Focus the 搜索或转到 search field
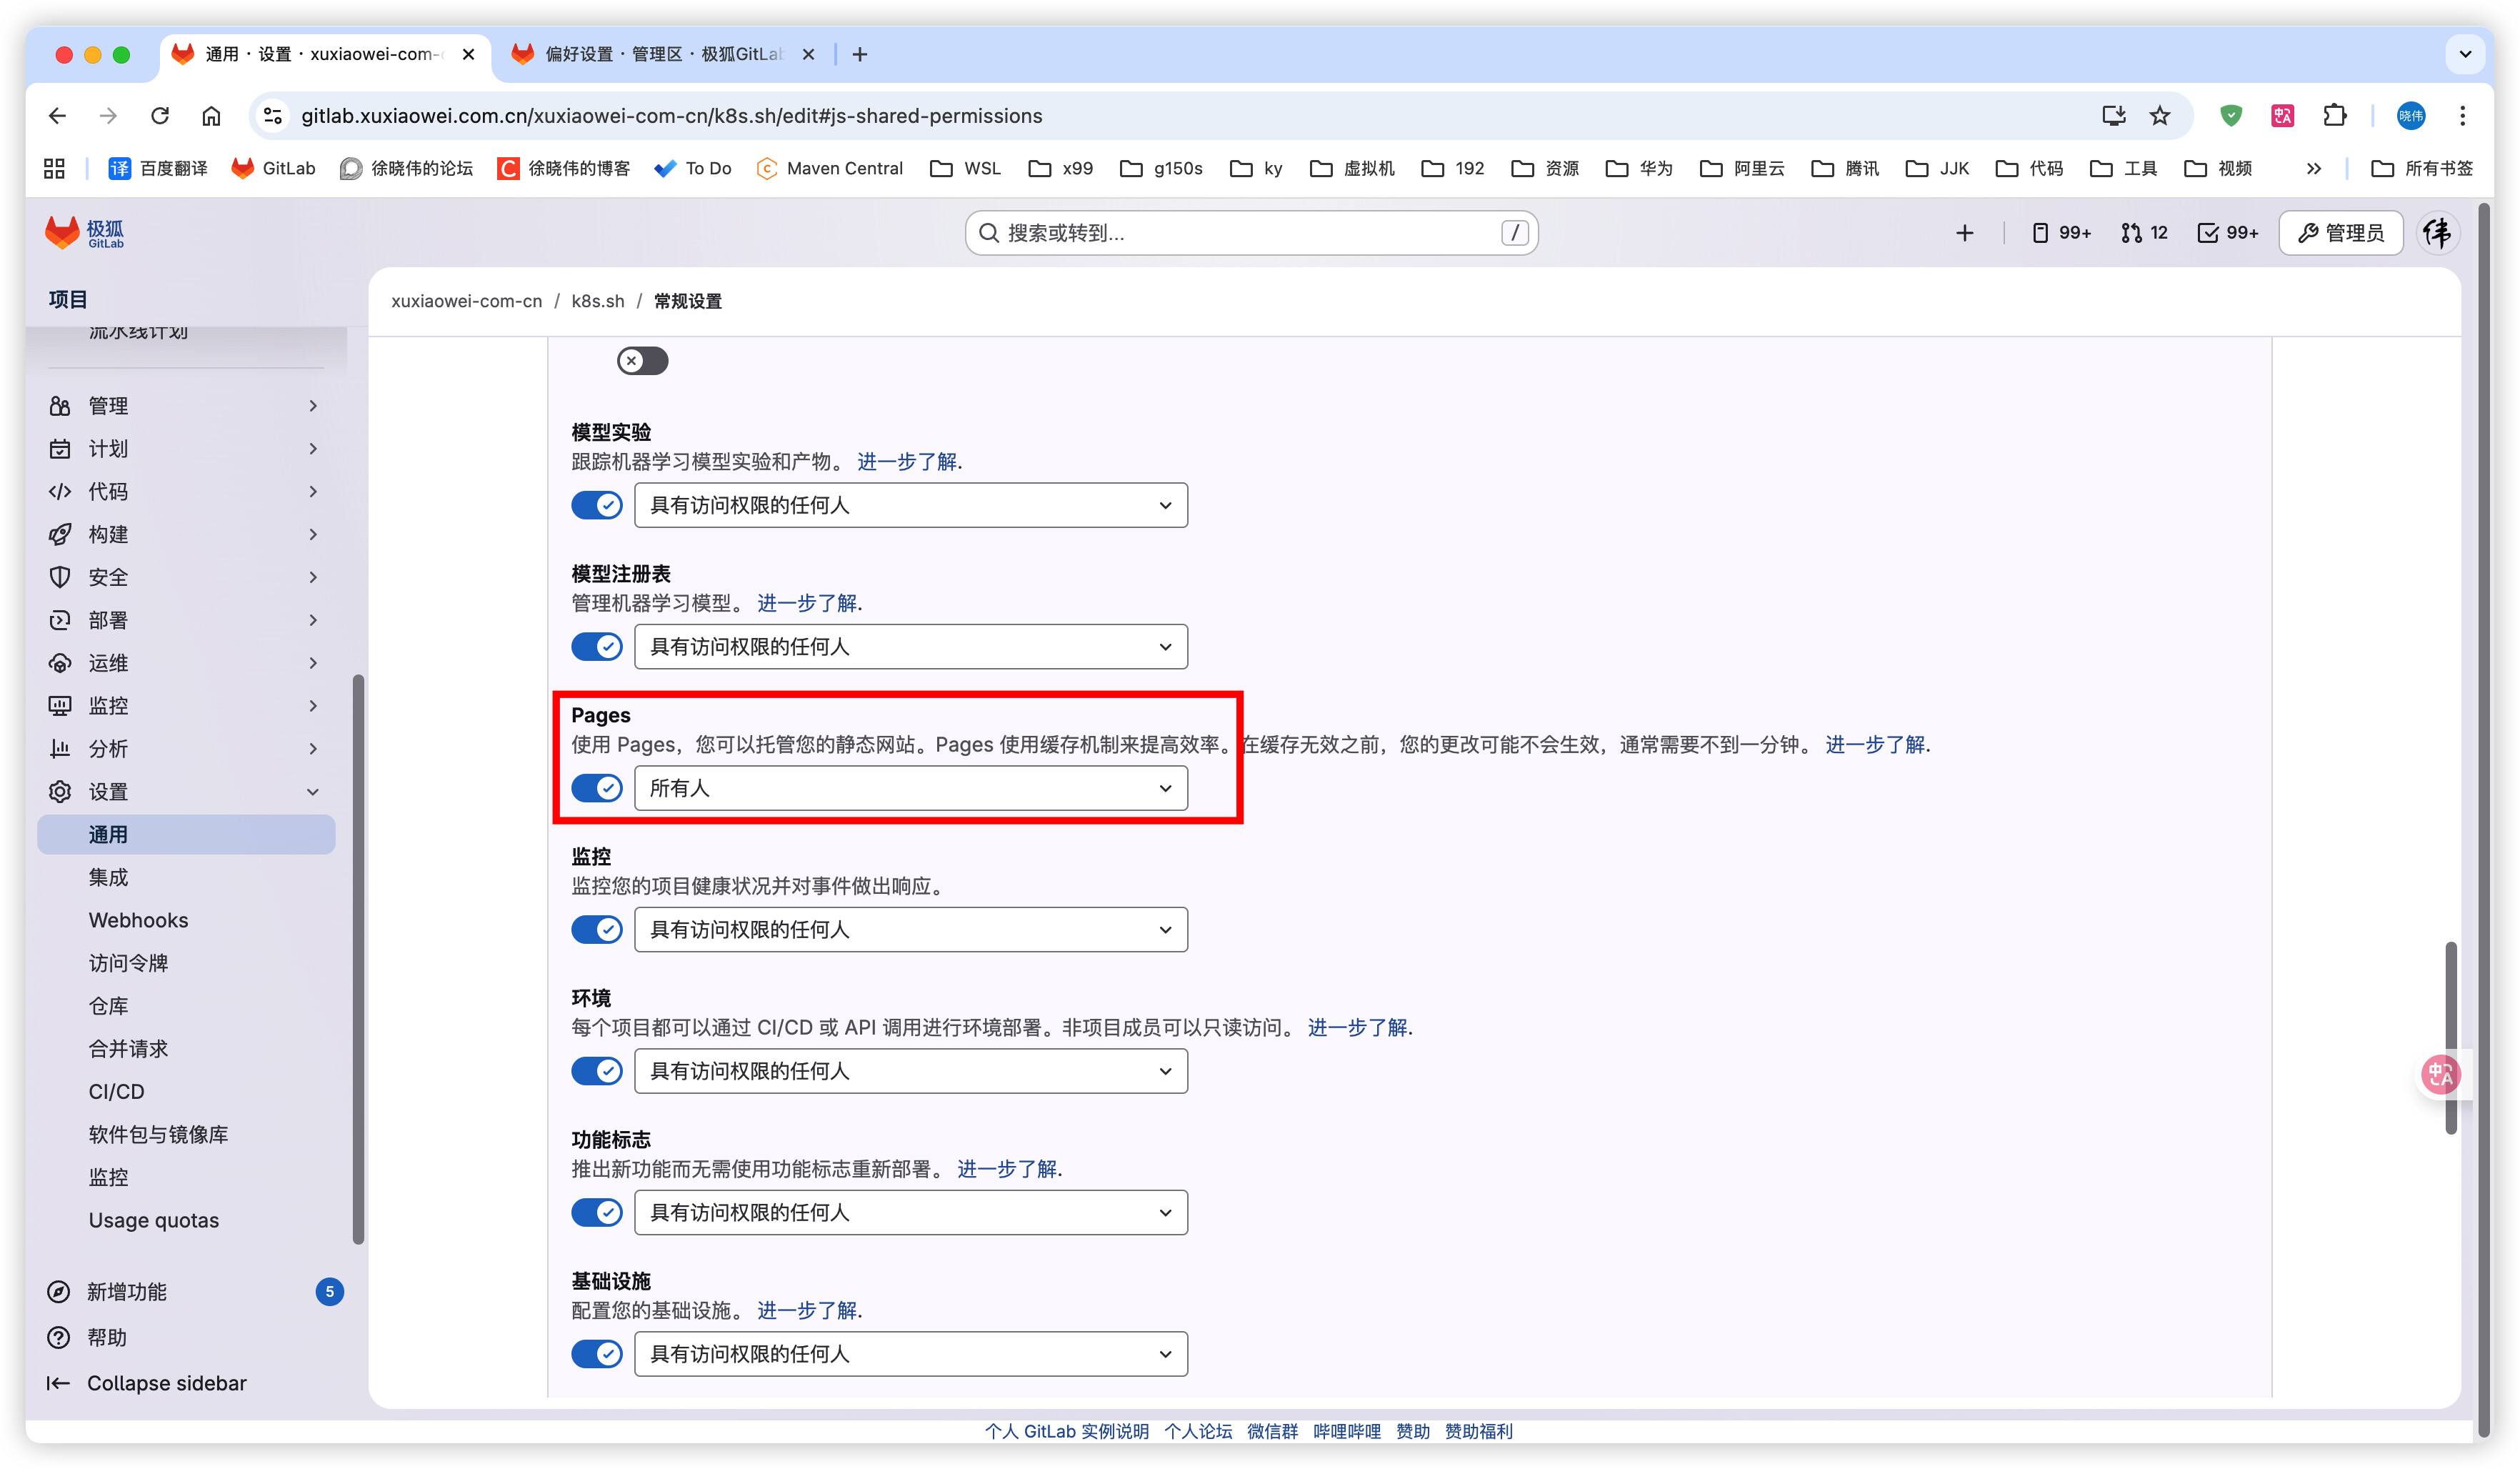2520x1469 pixels. [1250, 233]
